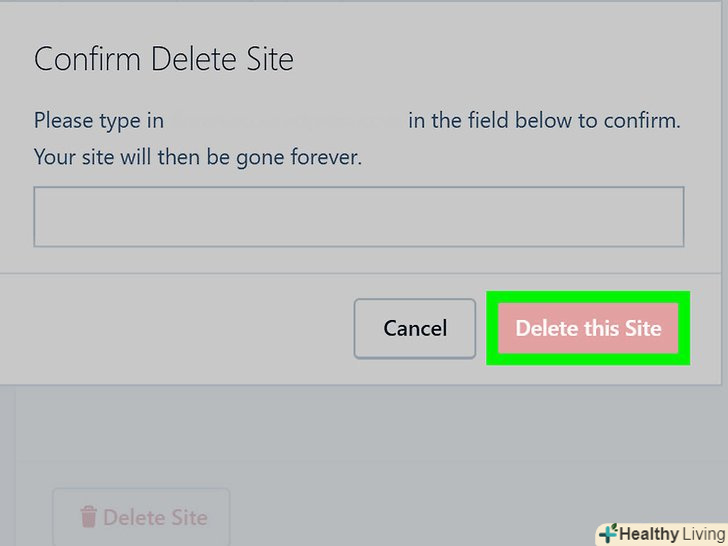Focus the site name confirmation field
This screenshot has width=728, height=546.
point(358,216)
